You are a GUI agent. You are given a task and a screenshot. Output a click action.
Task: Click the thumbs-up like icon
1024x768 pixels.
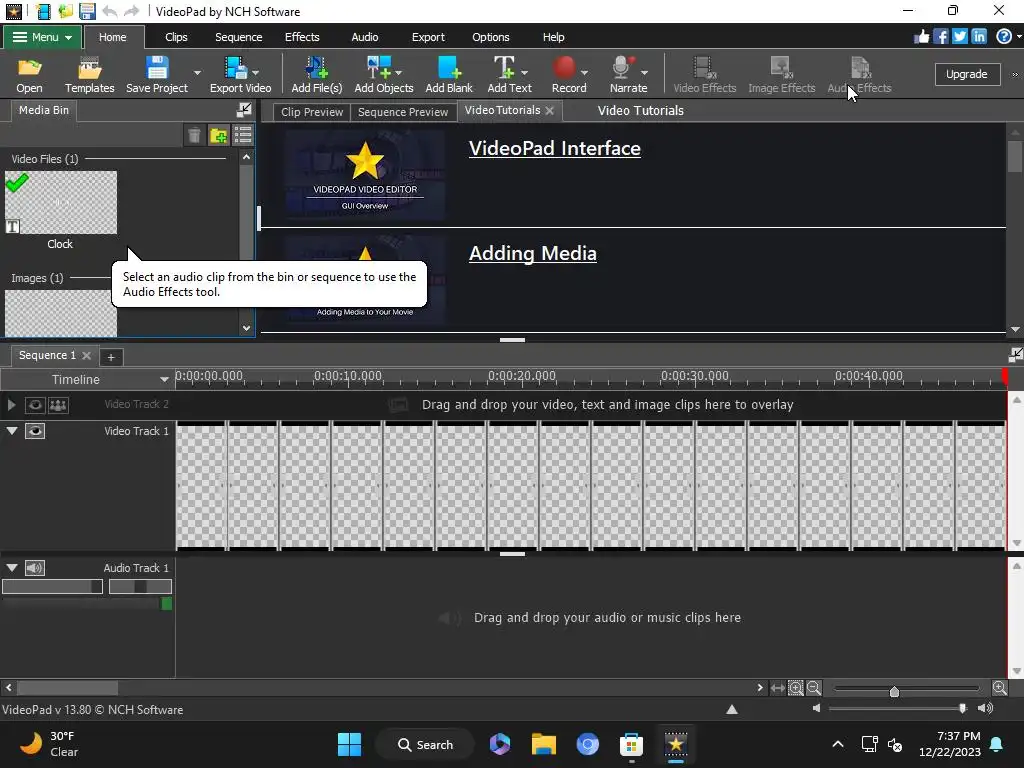click(x=921, y=37)
